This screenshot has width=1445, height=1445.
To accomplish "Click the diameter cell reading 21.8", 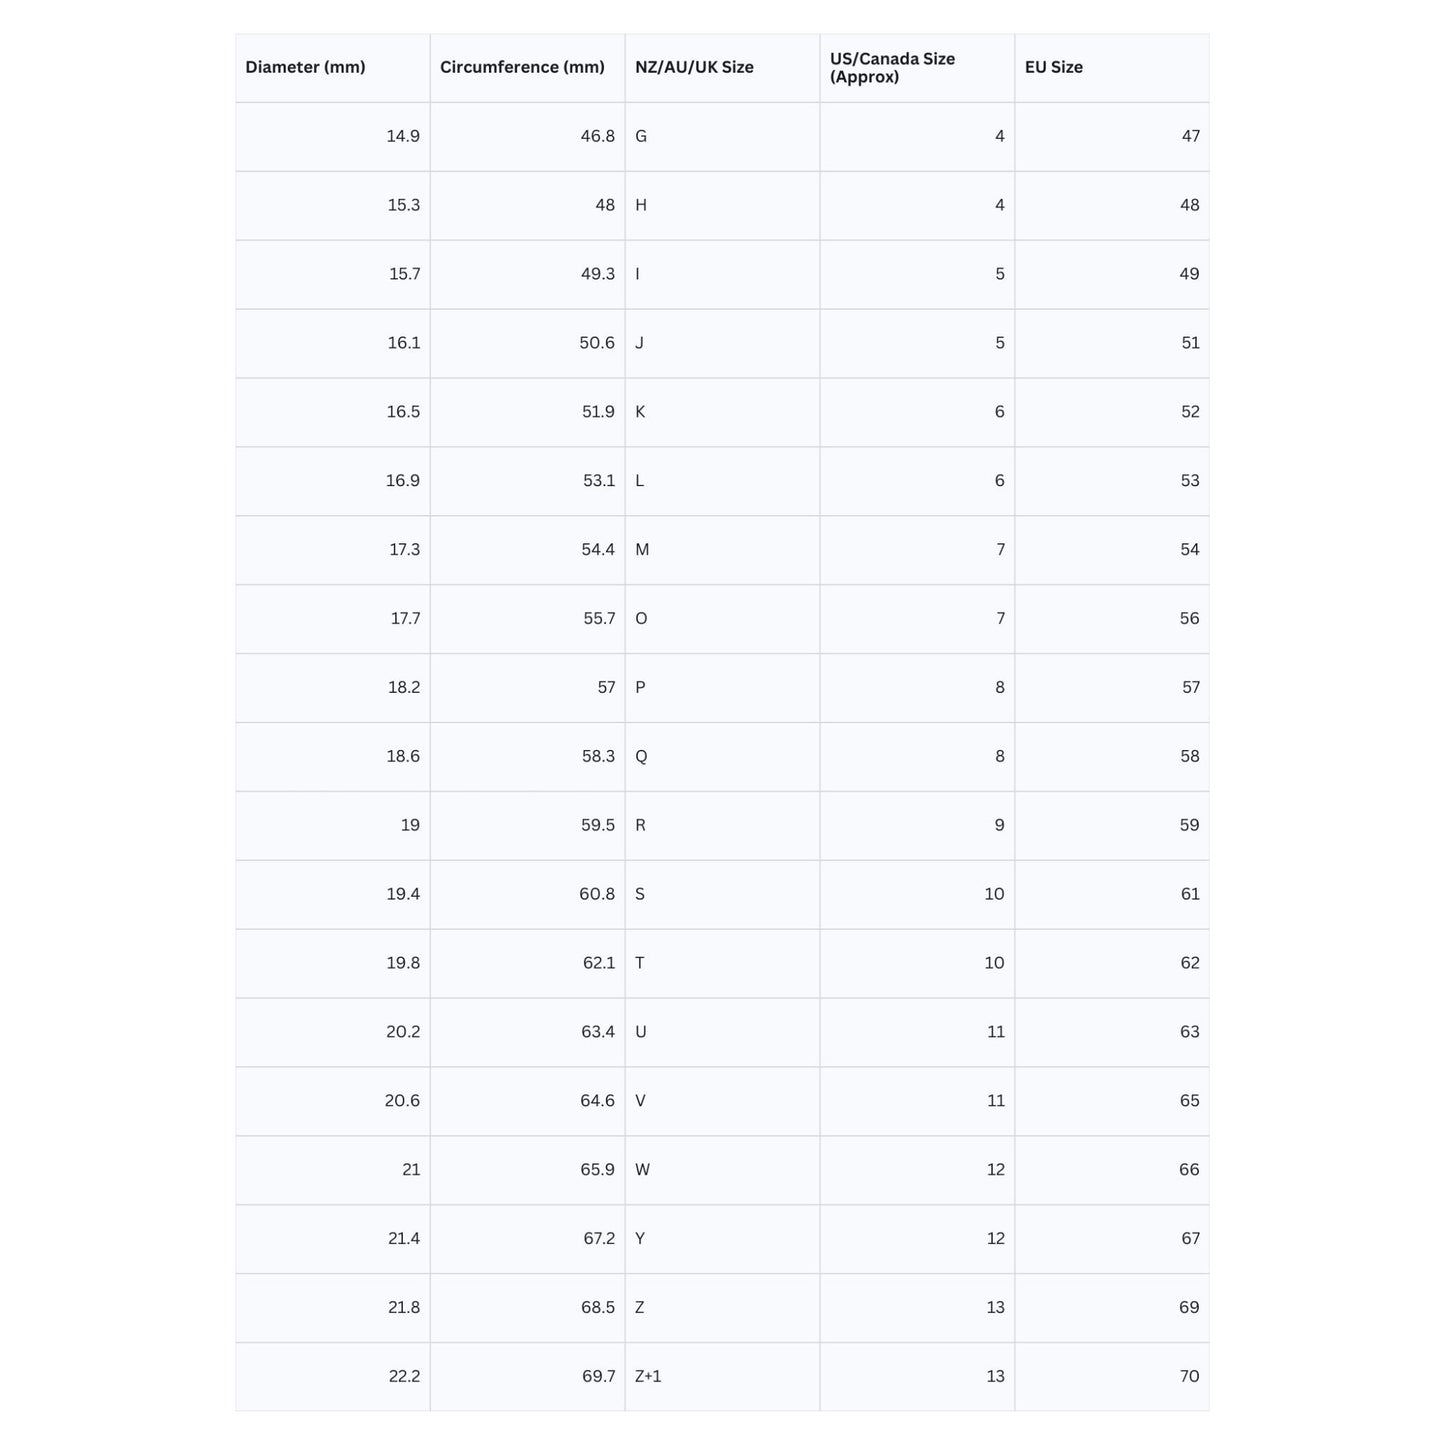I will 404,1308.
